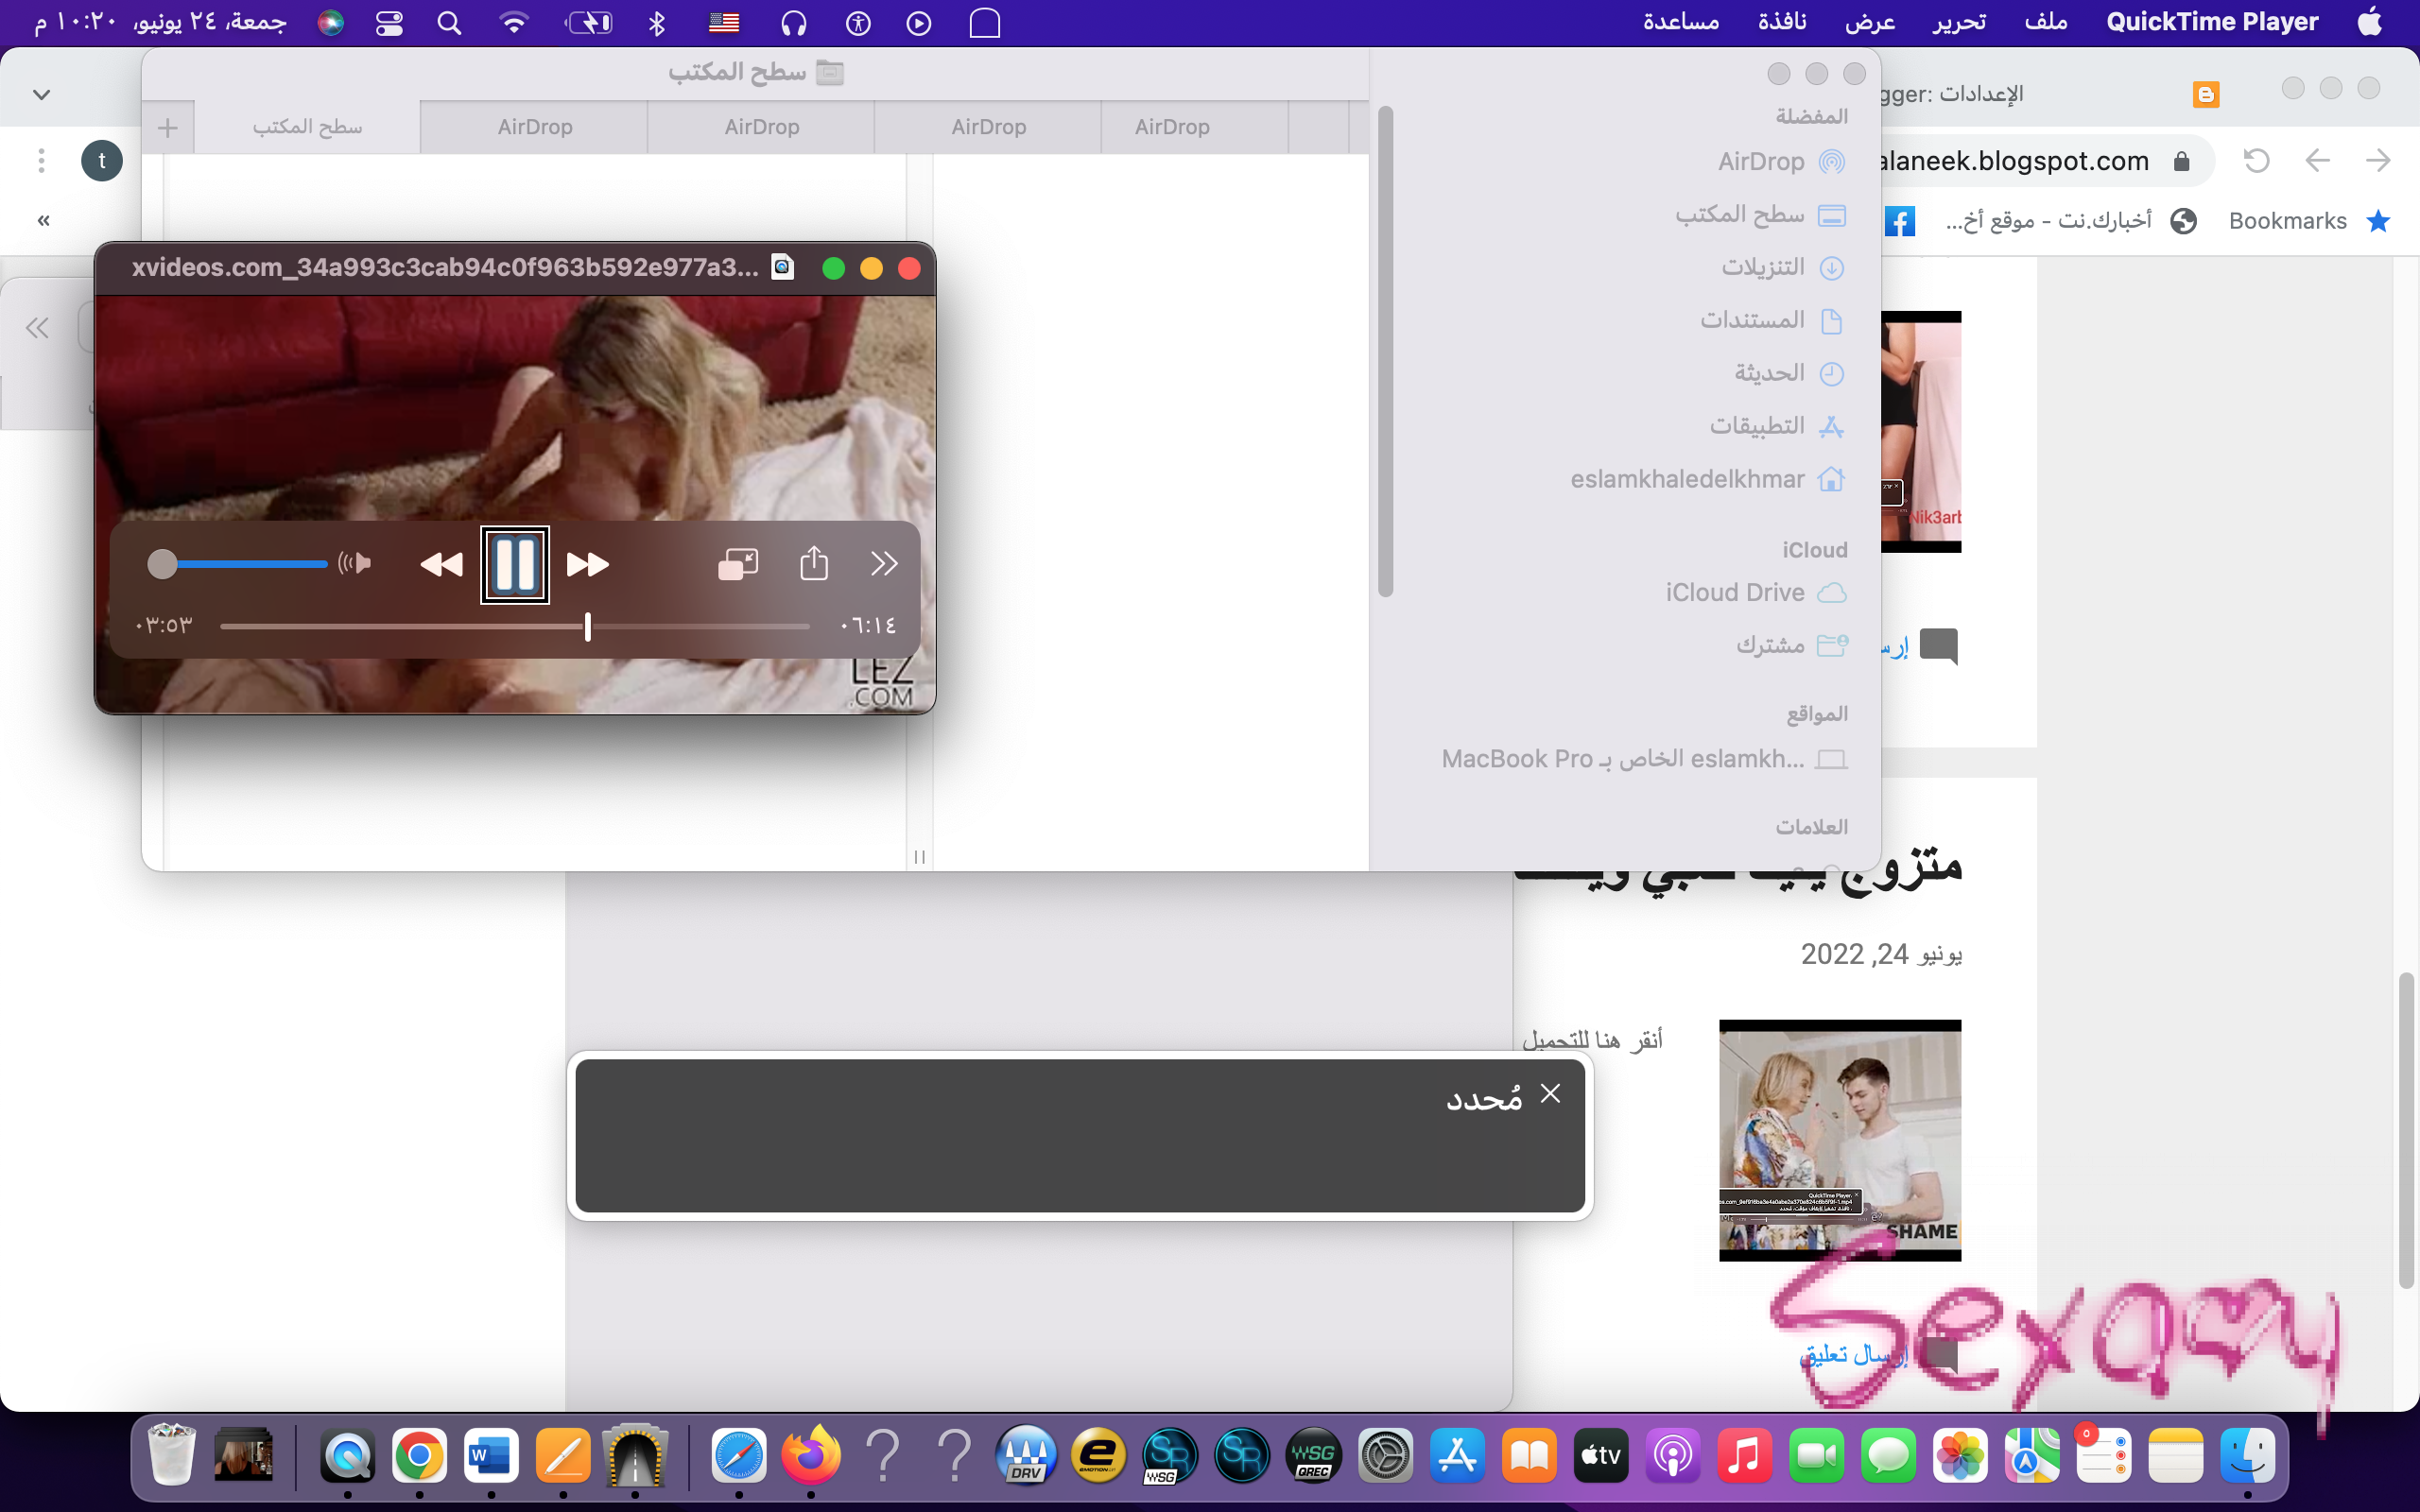This screenshot has width=2420, height=1512.
Task: Expand the browser tab list chevron
Action: (x=41, y=95)
